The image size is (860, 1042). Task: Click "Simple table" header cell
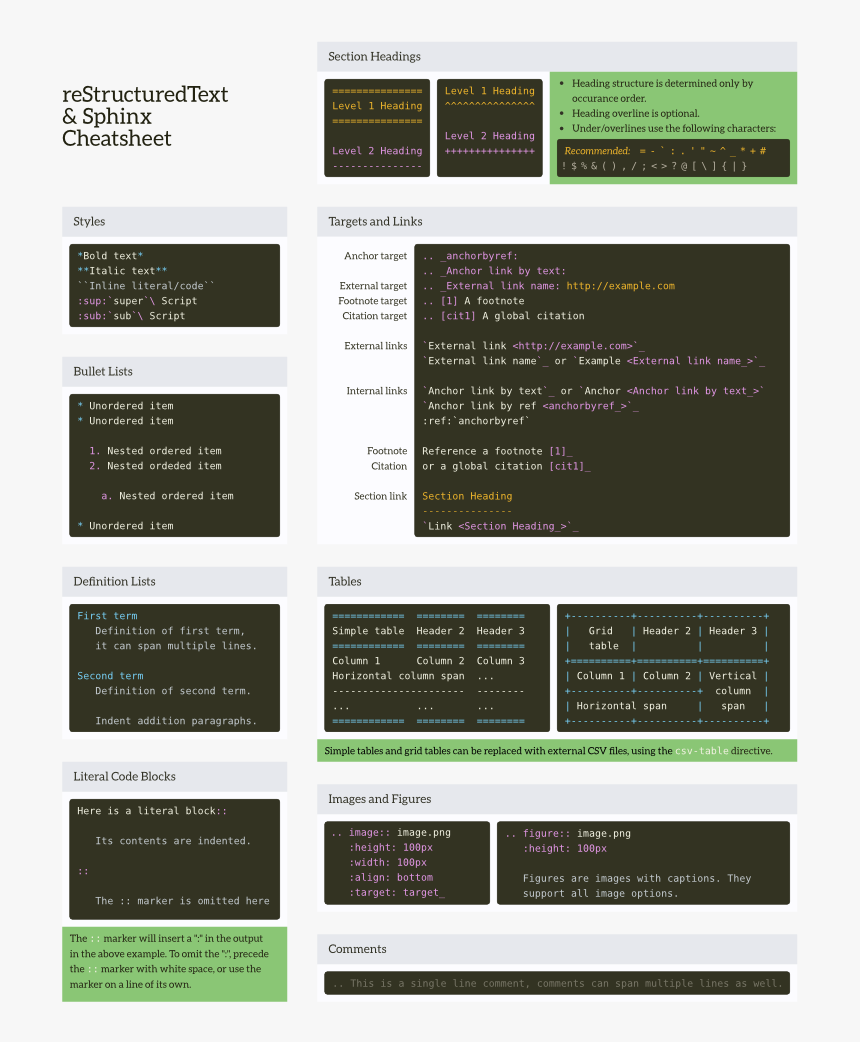pos(368,631)
